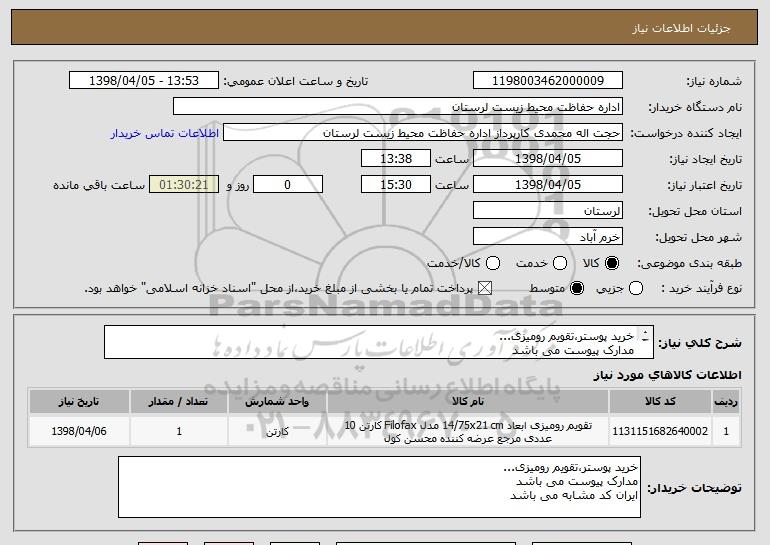Select the کالا radio button
The height and width of the screenshot is (545, 770).
[612, 263]
